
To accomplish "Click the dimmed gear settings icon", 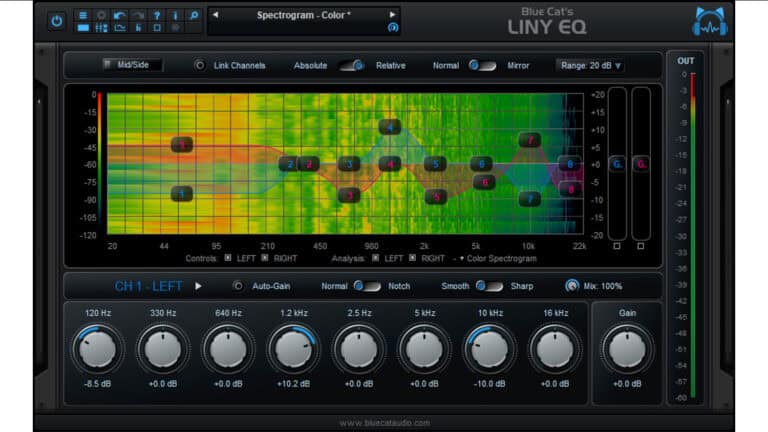I will [101, 15].
